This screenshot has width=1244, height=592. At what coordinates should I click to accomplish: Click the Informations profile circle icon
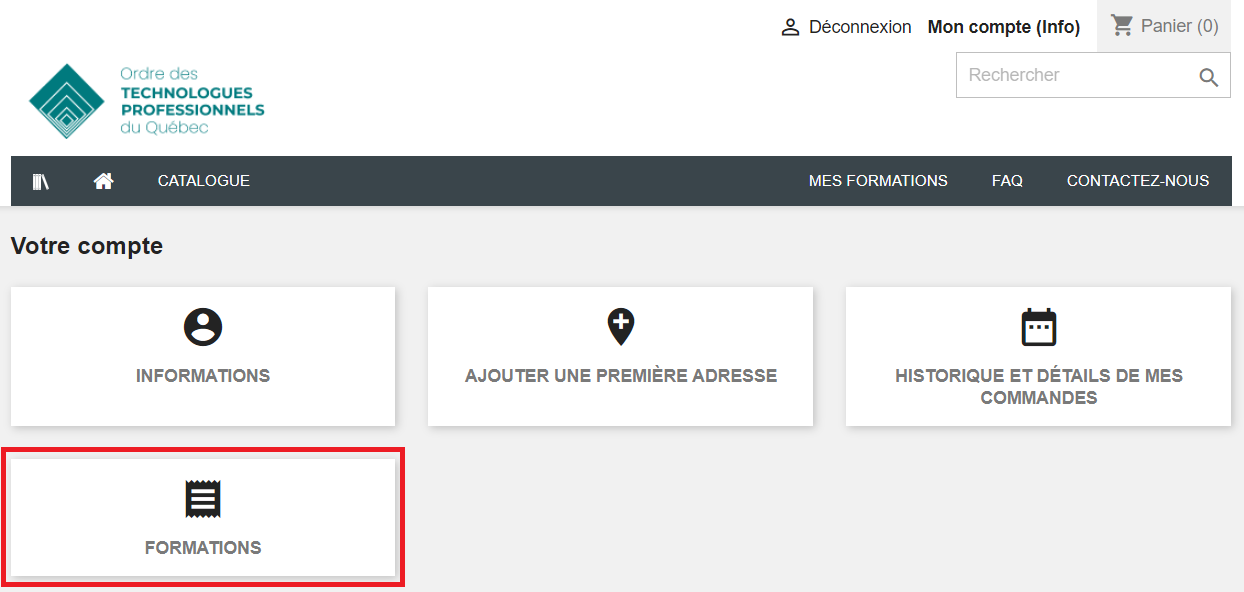coord(203,327)
